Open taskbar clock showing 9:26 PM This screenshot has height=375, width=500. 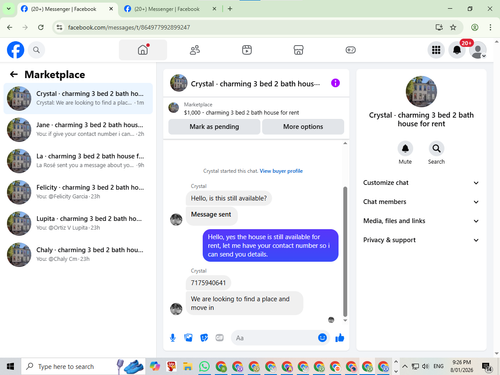point(462,366)
